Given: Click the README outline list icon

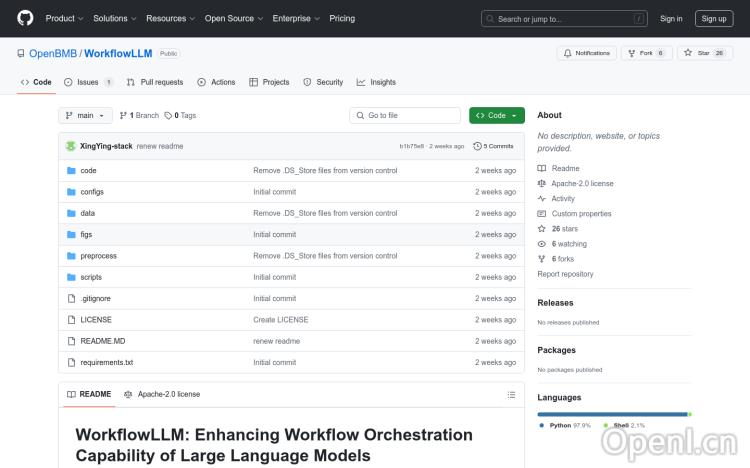Looking at the screenshot, I should (x=511, y=394).
